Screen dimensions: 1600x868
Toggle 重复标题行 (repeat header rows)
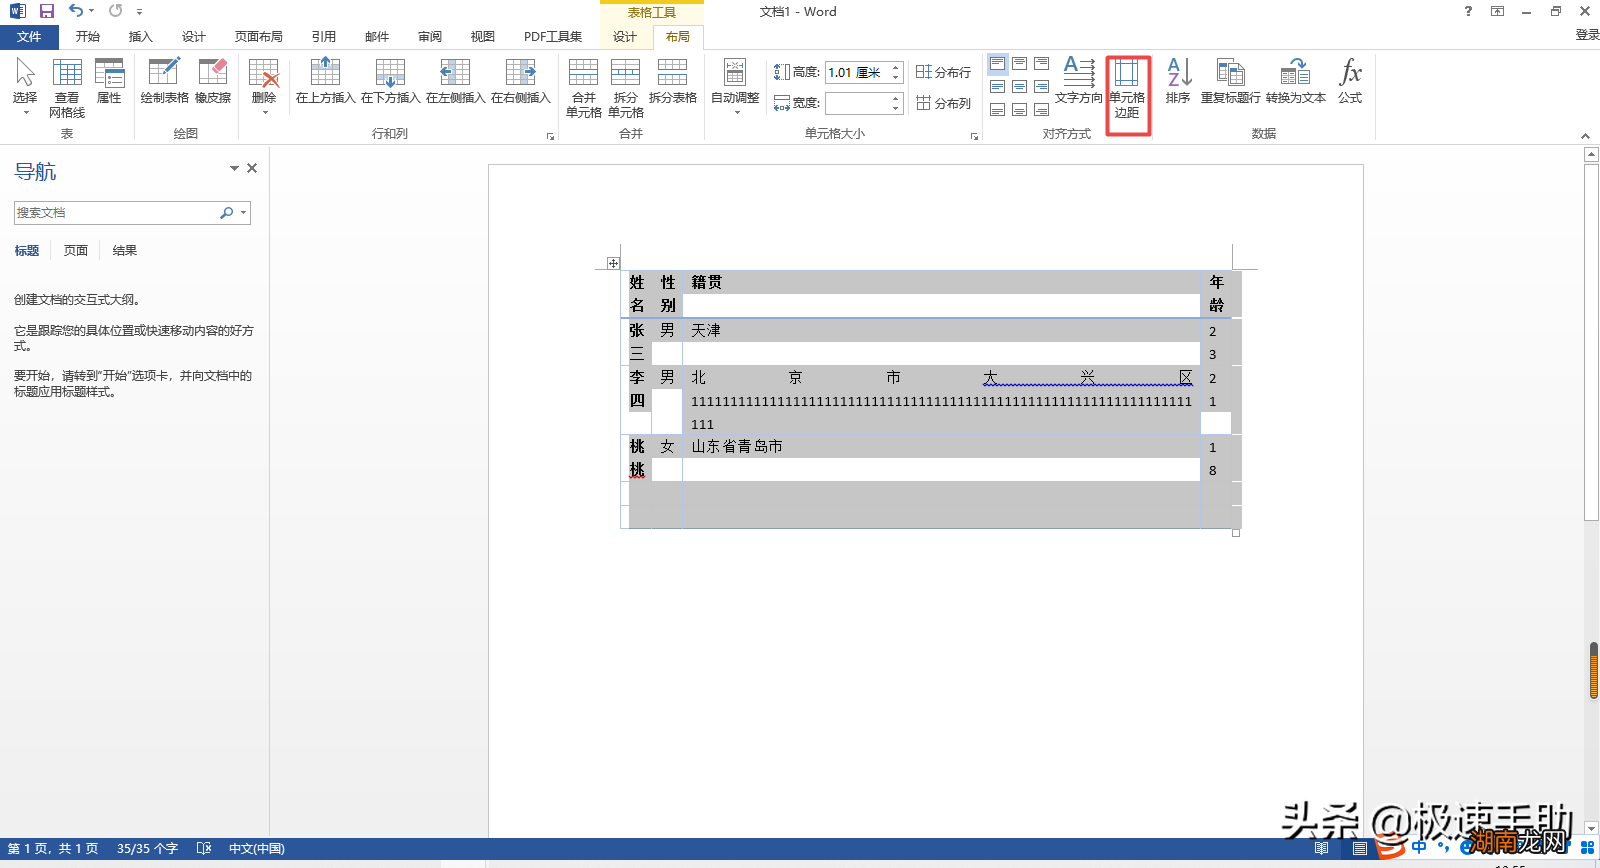tap(1230, 82)
